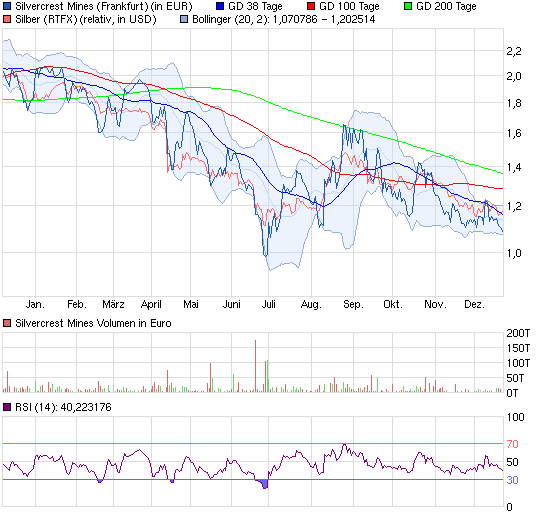Click the April month axis label

[151, 304]
